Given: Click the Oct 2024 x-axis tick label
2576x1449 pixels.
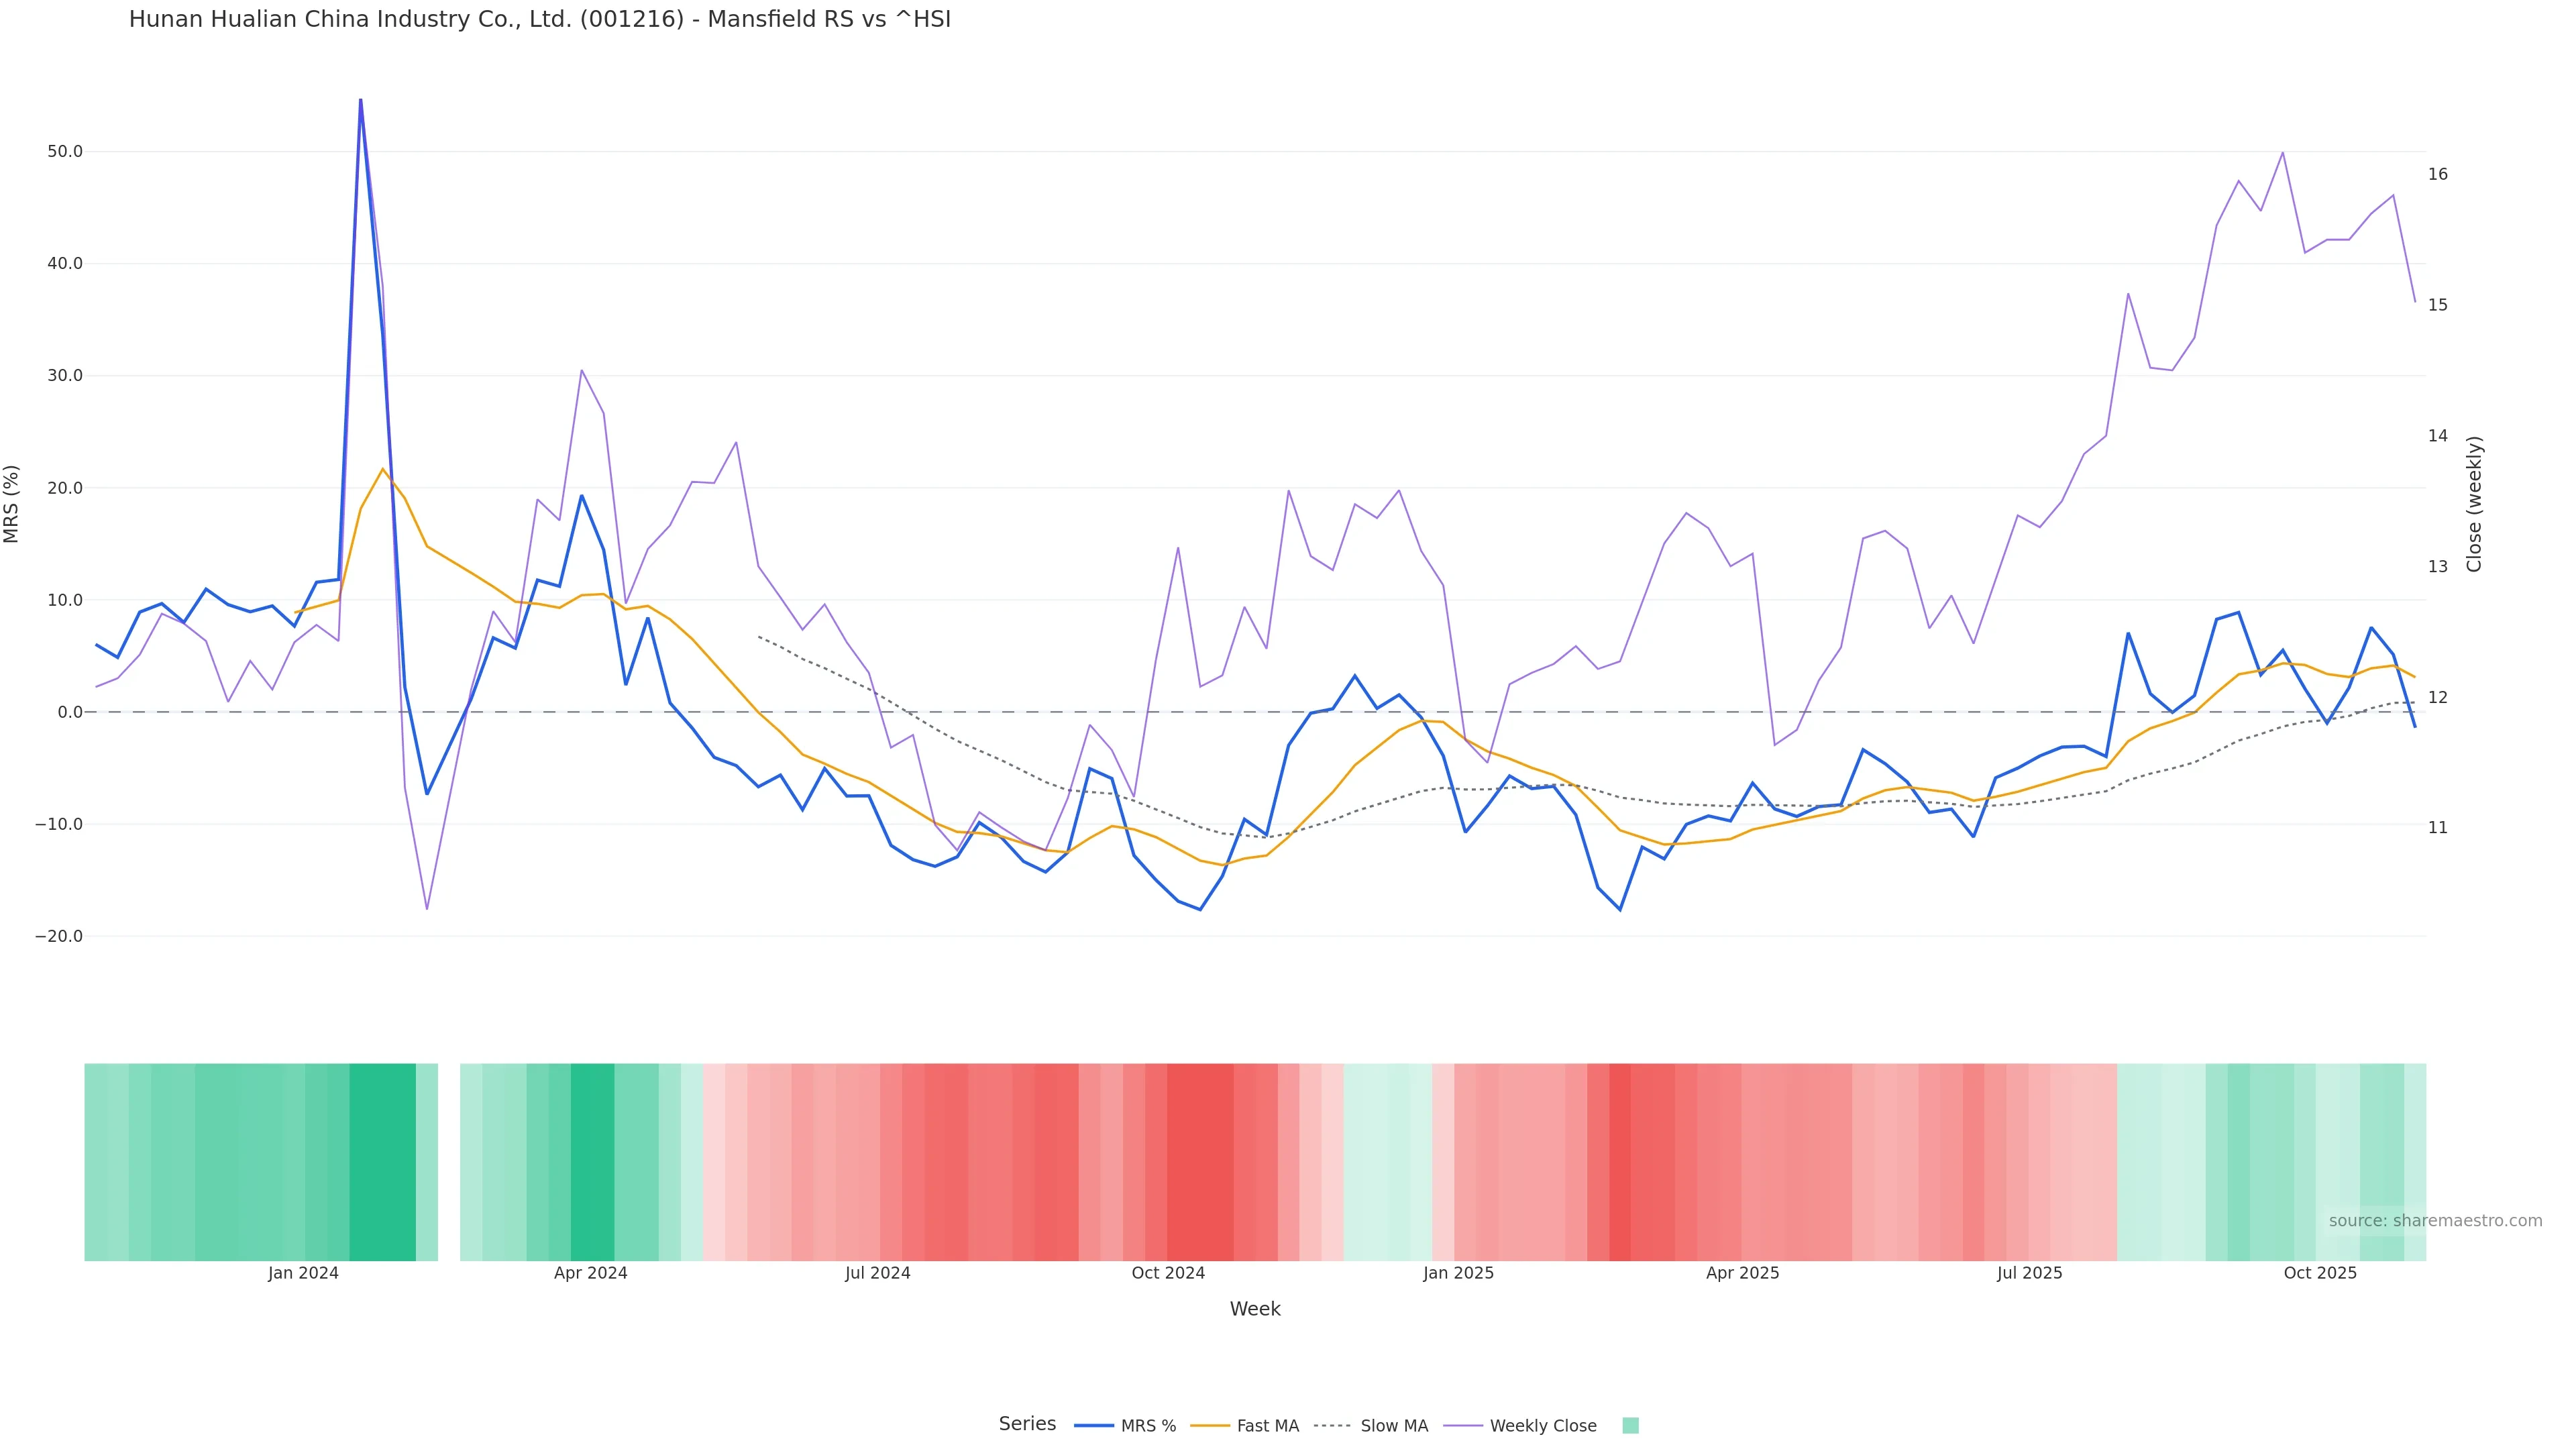Looking at the screenshot, I should (1168, 1273).
